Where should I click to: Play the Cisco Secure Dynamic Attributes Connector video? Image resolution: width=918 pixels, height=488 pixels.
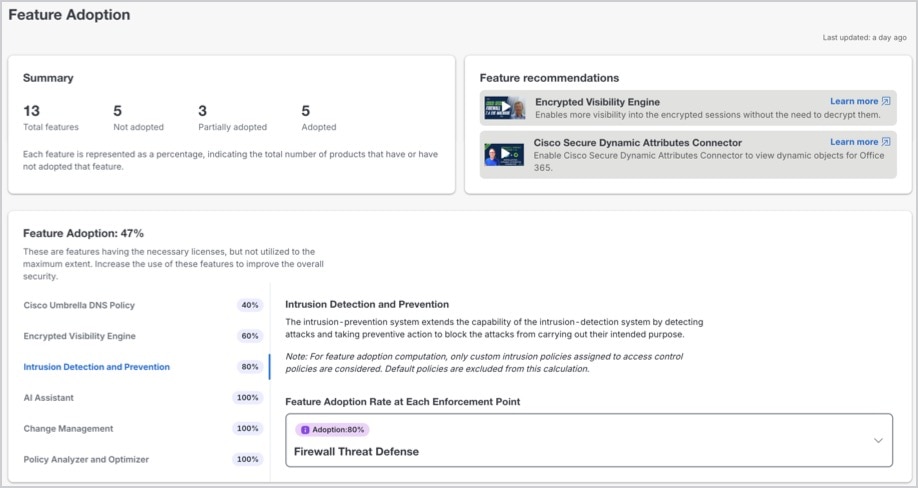(x=504, y=154)
